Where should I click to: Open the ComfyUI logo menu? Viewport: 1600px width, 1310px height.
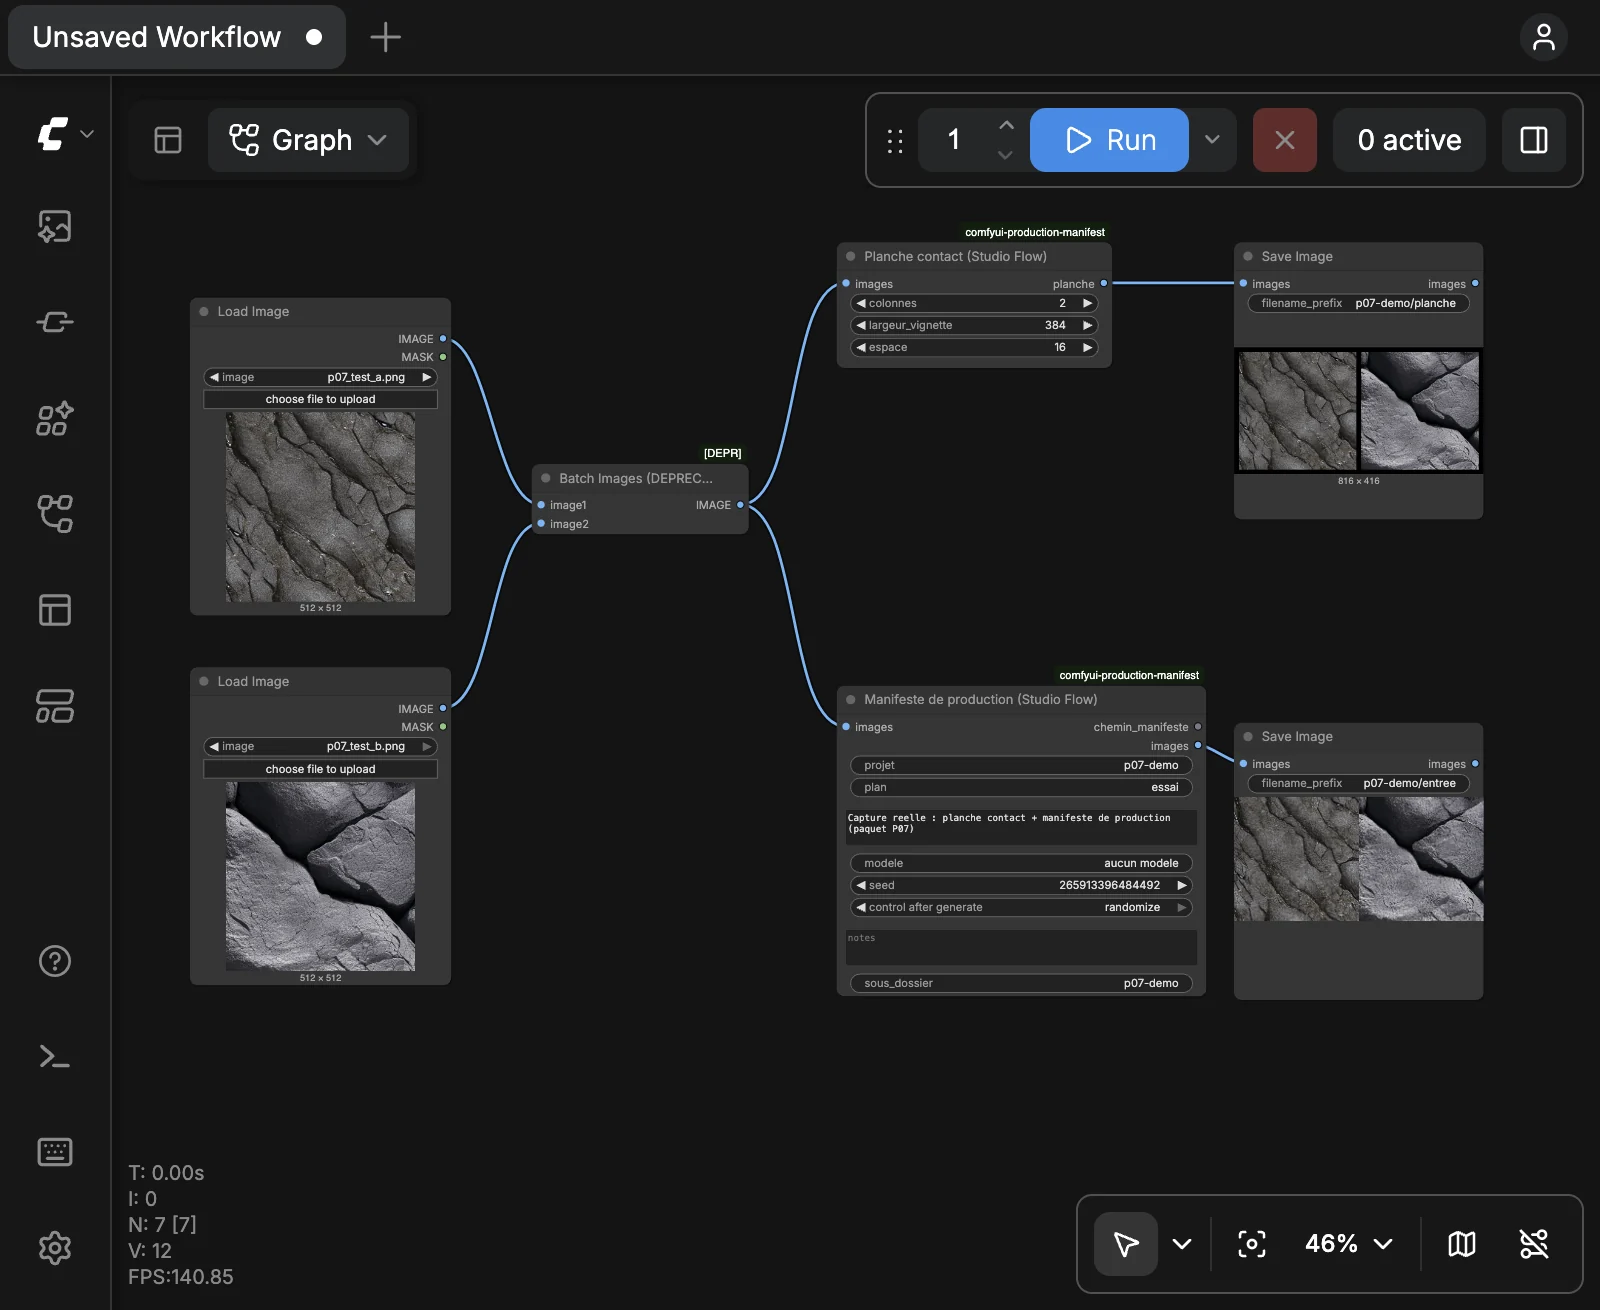(x=64, y=134)
